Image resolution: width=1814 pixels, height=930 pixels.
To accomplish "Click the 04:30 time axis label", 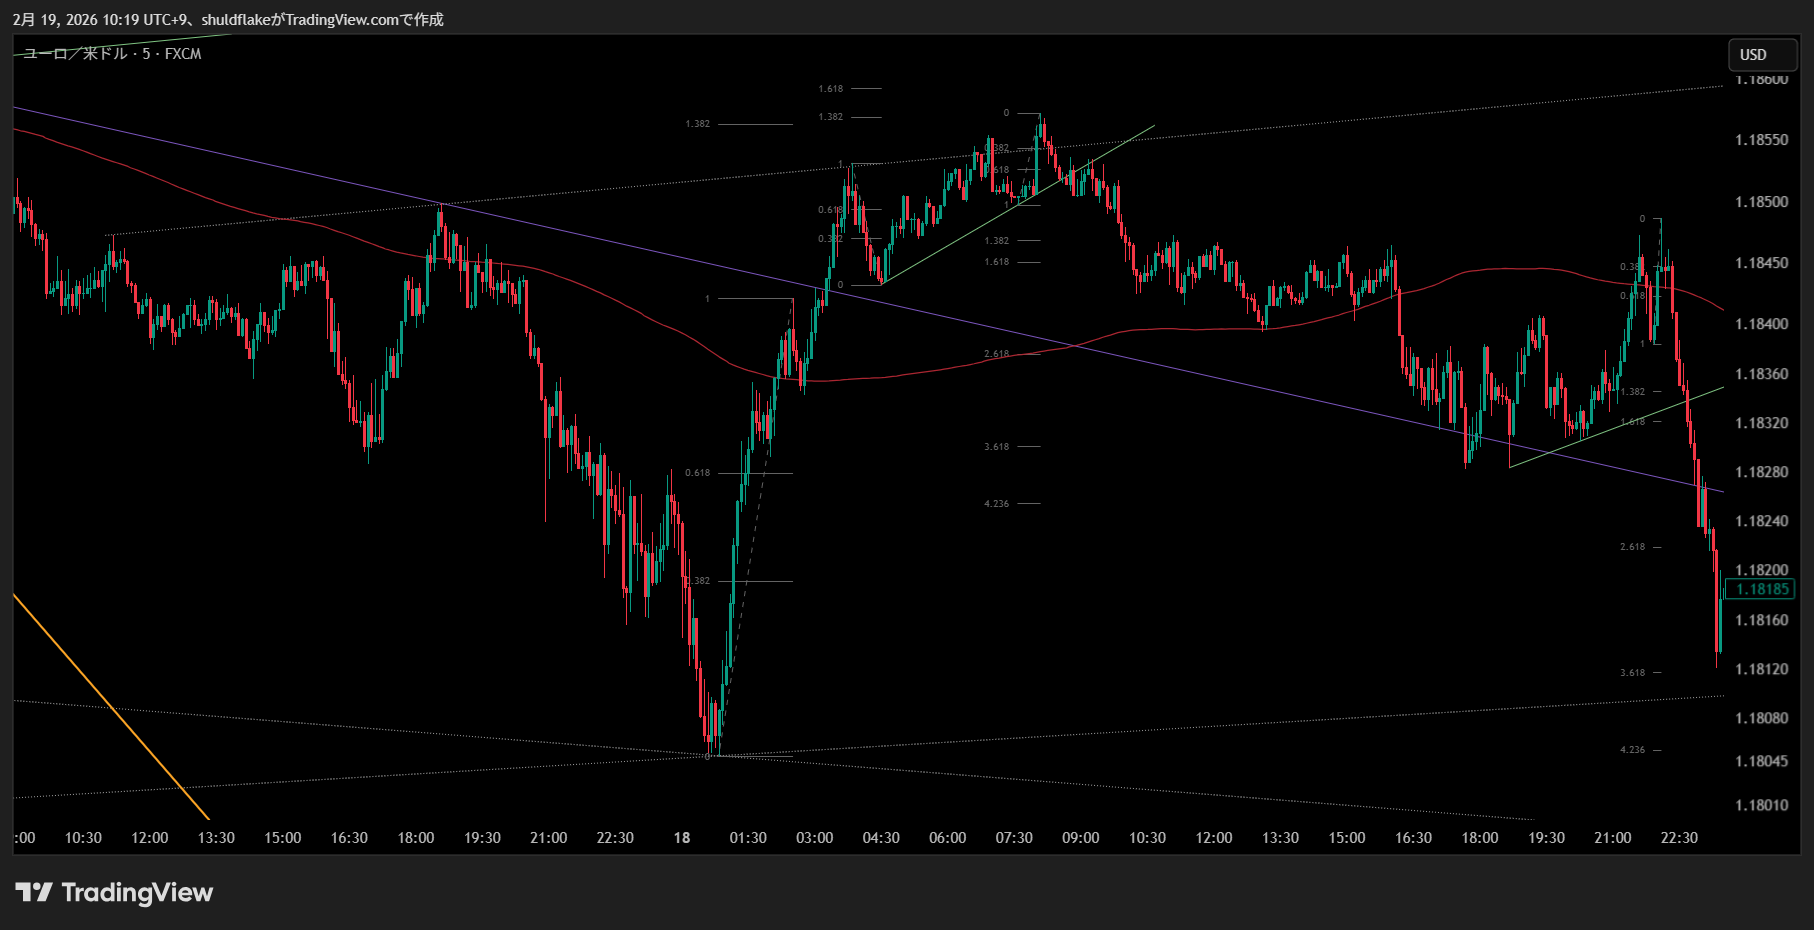I will point(881,838).
